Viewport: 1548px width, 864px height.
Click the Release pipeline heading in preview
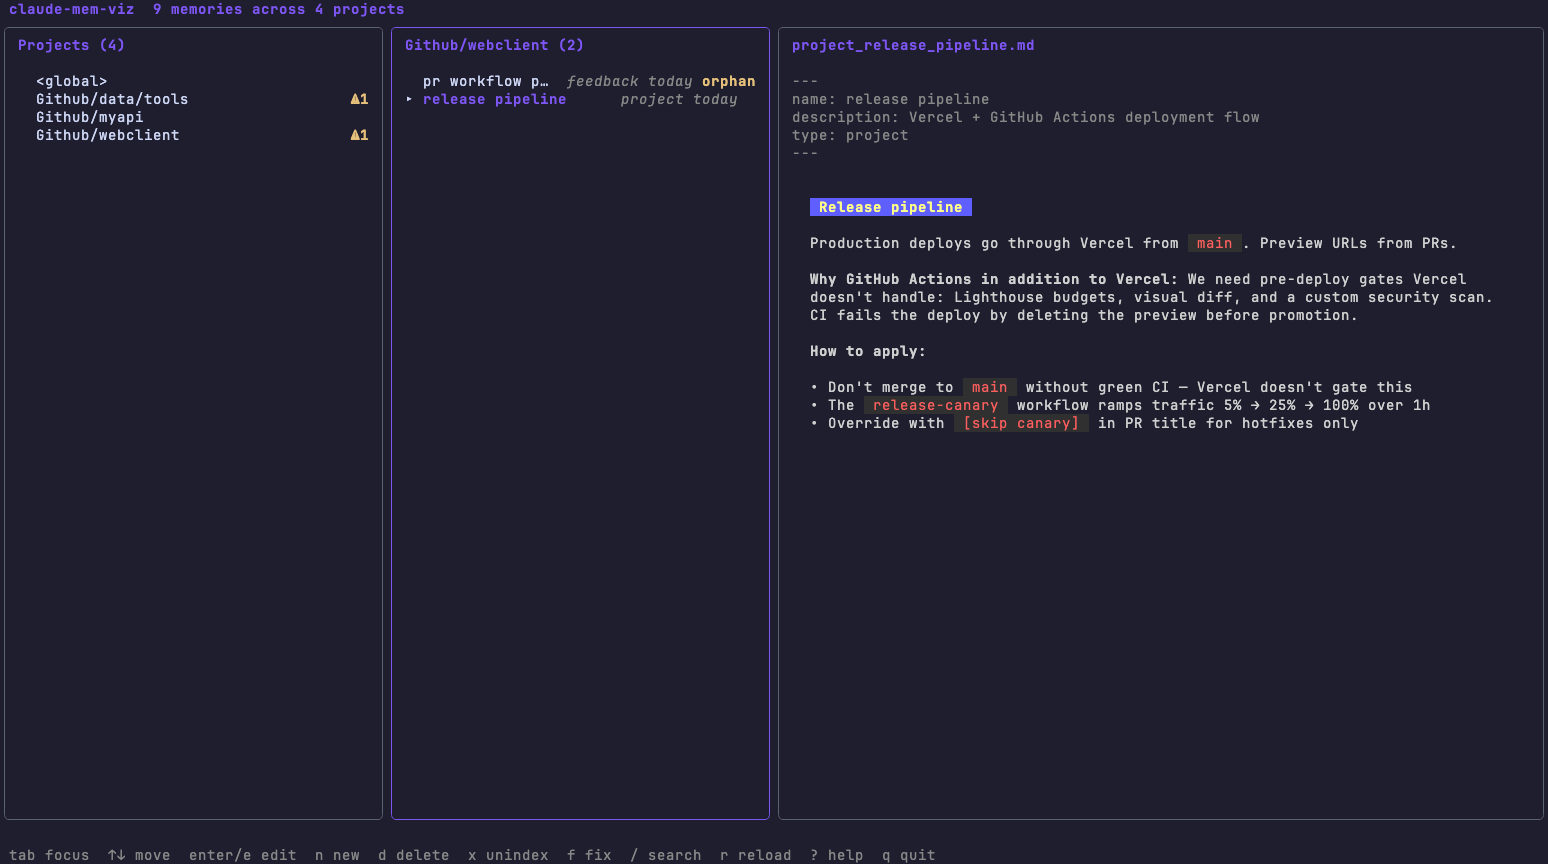(x=891, y=207)
